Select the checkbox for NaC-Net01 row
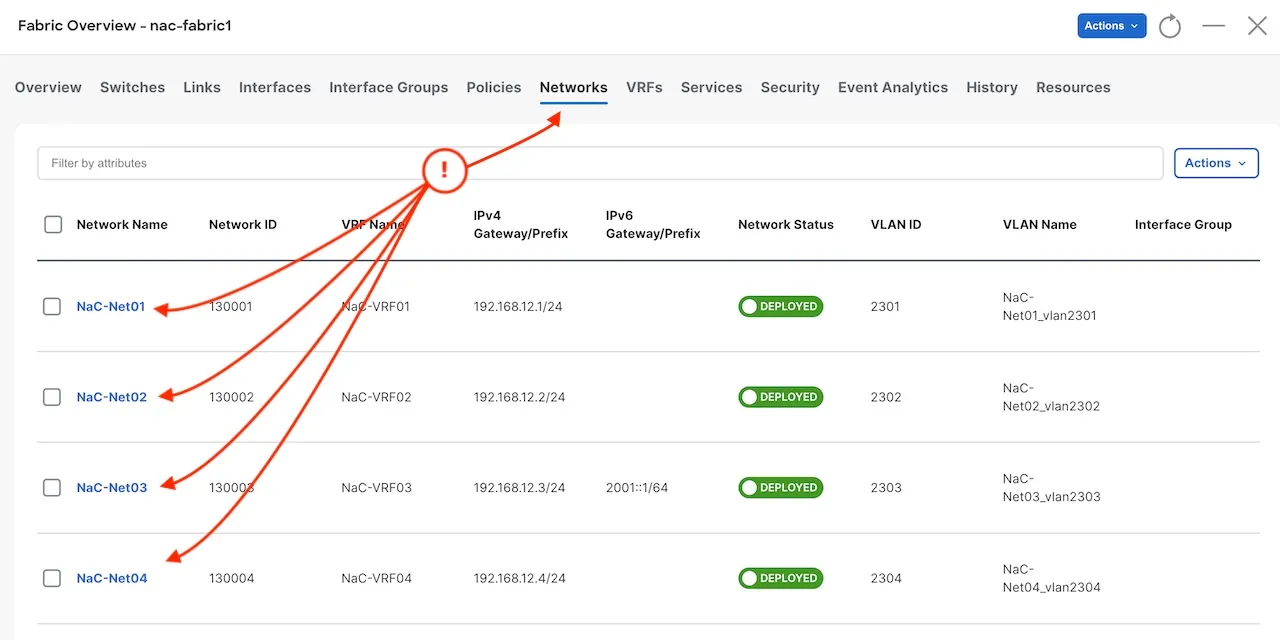The width and height of the screenshot is (1280, 640). coord(52,306)
